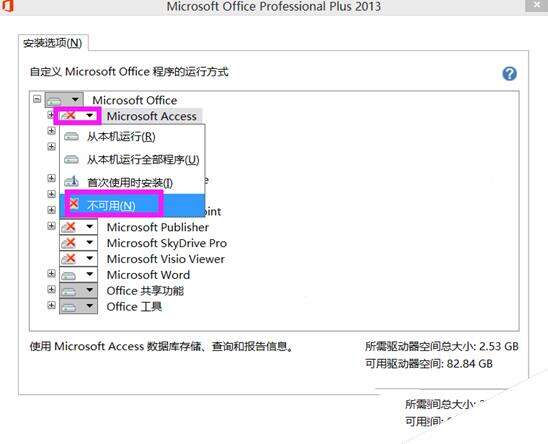Select the Microsoft Publisher tree label
Viewport: 548px width, 444px height.
click(x=158, y=227)
